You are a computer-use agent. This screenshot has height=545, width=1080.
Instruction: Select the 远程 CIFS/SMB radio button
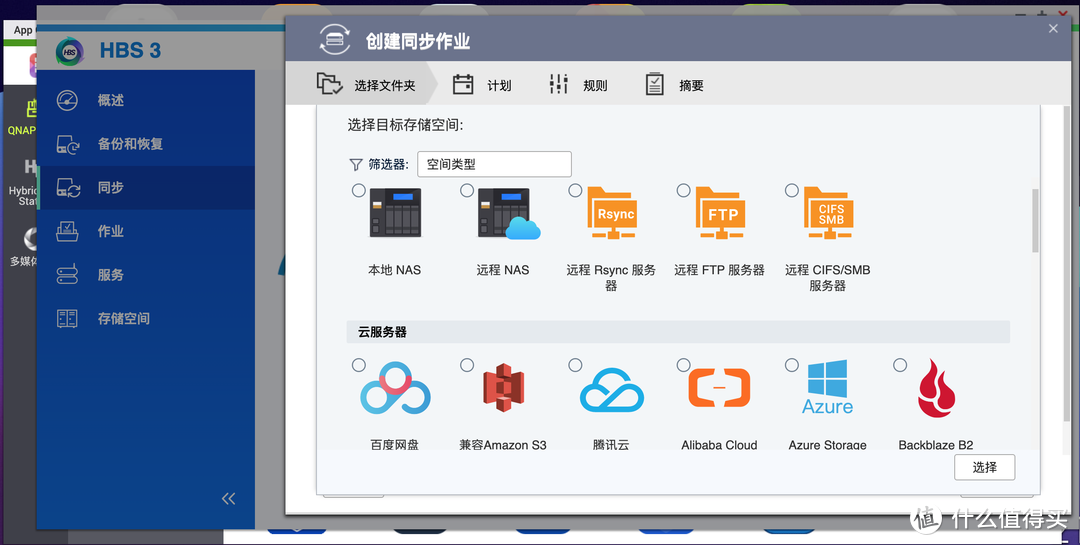[x=792, y=190]
